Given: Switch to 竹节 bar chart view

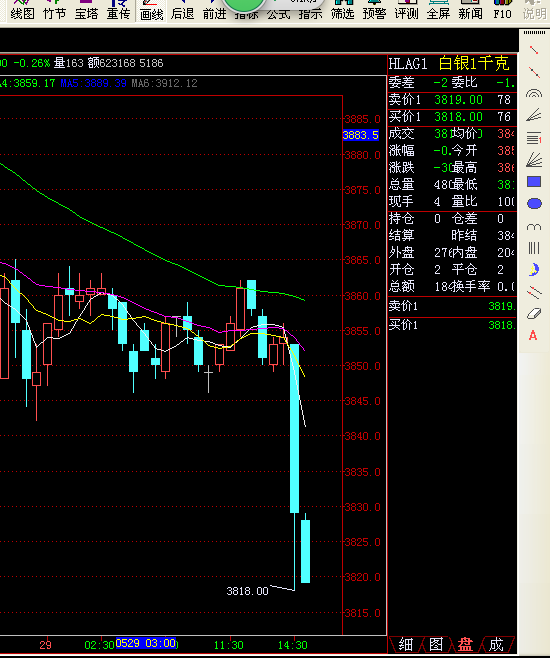Looking at the screenshot, I should coord(55,10).
